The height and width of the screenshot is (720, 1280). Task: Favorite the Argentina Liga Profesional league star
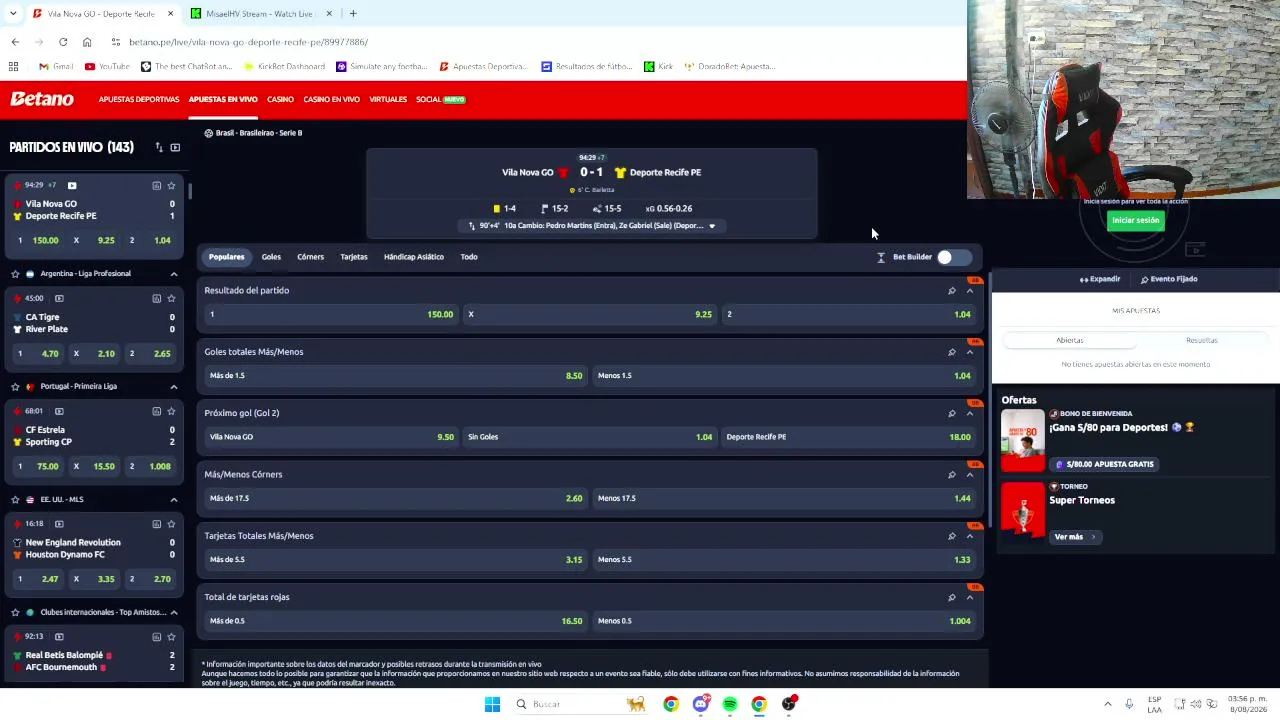coord(15,273)
